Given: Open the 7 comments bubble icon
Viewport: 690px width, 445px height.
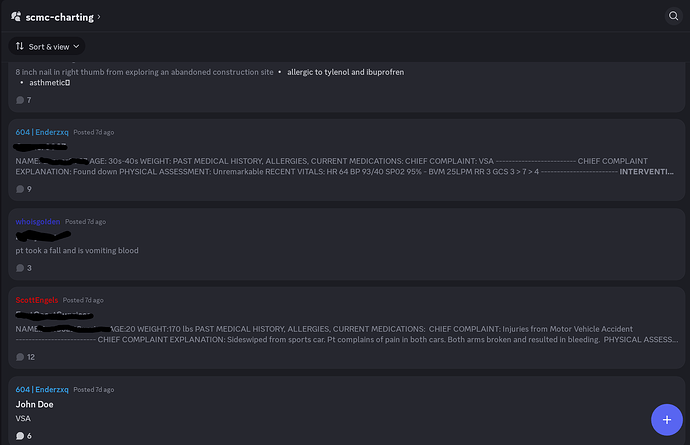Looking at the screenshot, I should click(20, 100).
